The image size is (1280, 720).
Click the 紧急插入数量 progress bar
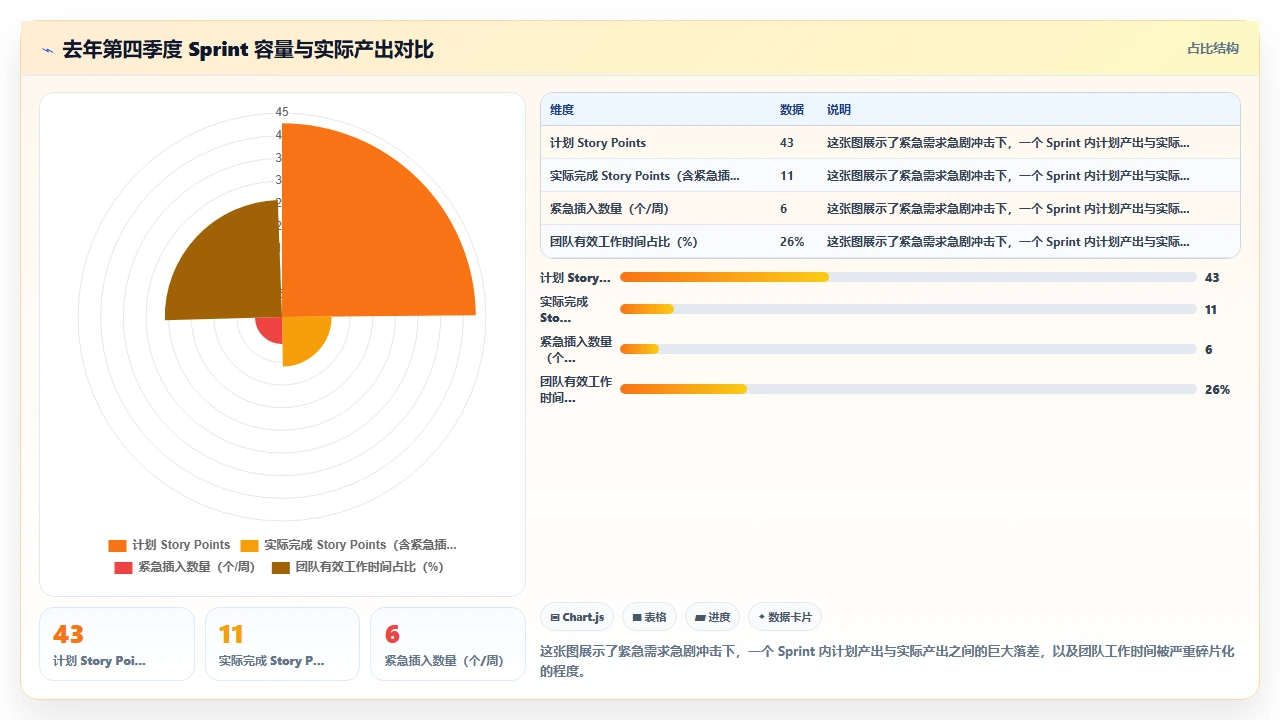click(908, 349)
